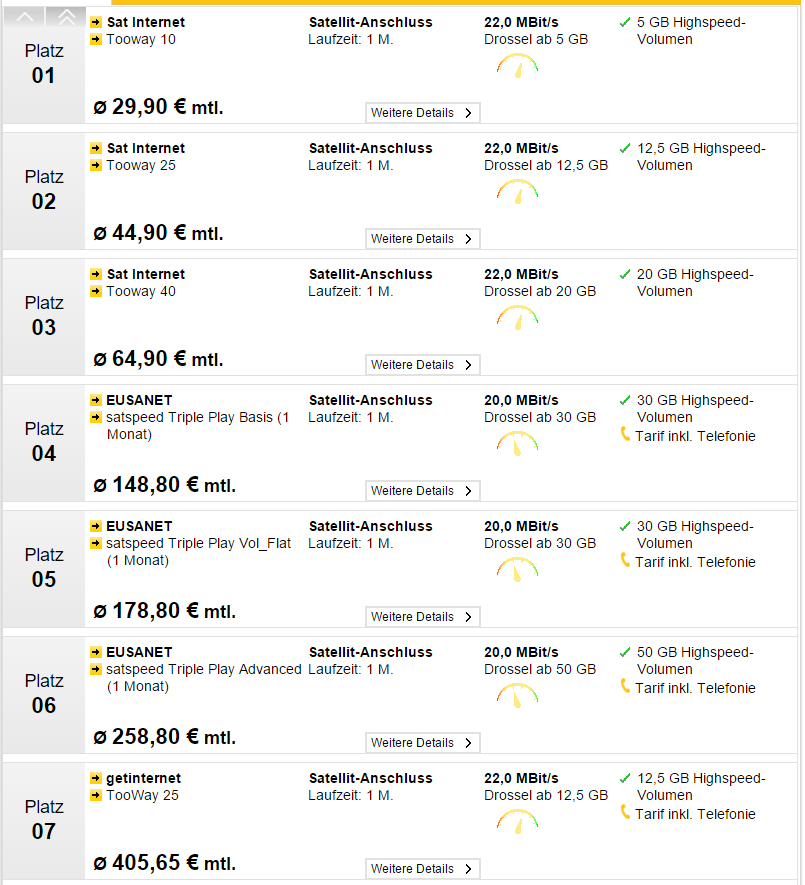
Task: Click the speed gauge icon for Platz 04
Action: click(517, 444)
